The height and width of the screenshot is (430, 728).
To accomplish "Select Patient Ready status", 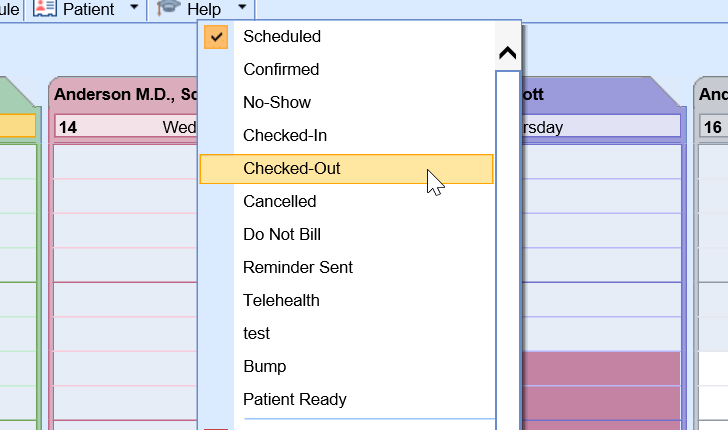I will pos(295,400).
